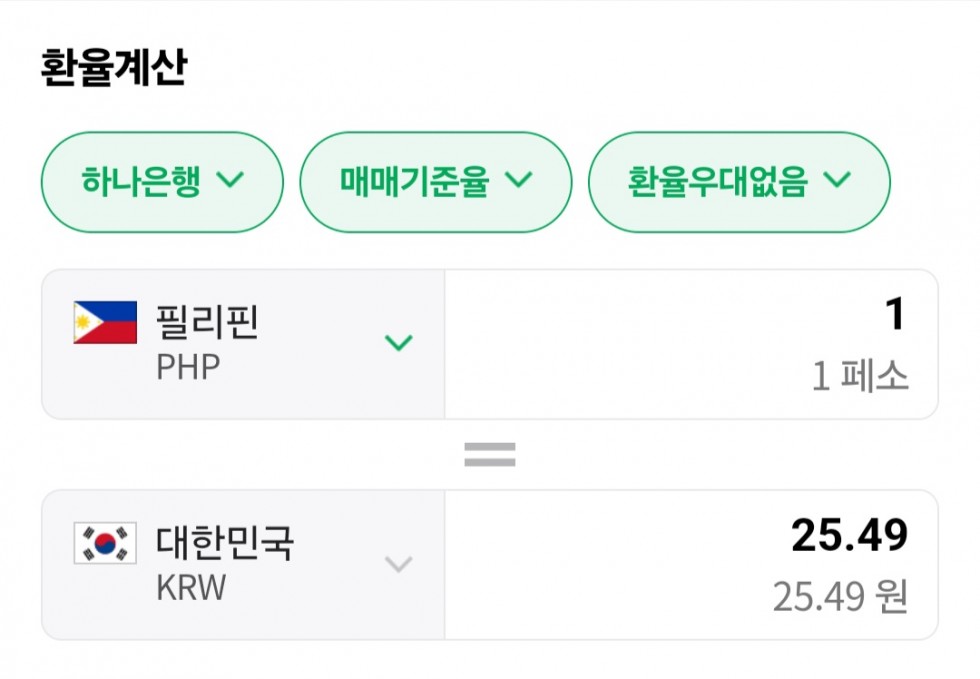
Task: Click the PHP currency code
Action: (x=188, y=367)
